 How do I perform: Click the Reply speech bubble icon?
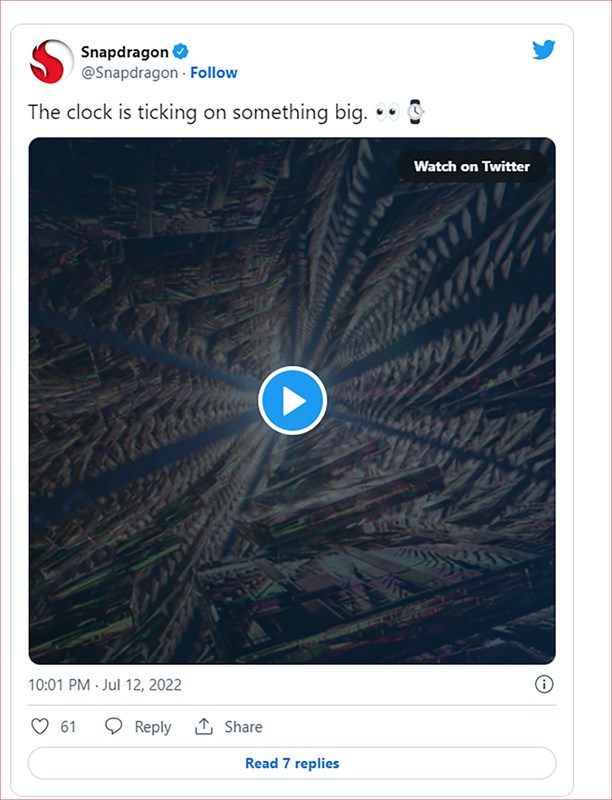(114, 727)
